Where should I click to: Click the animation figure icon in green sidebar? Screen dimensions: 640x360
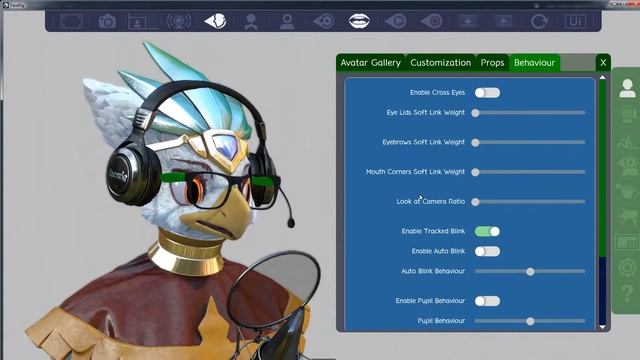pyautogui.click(x=627, y=141)
